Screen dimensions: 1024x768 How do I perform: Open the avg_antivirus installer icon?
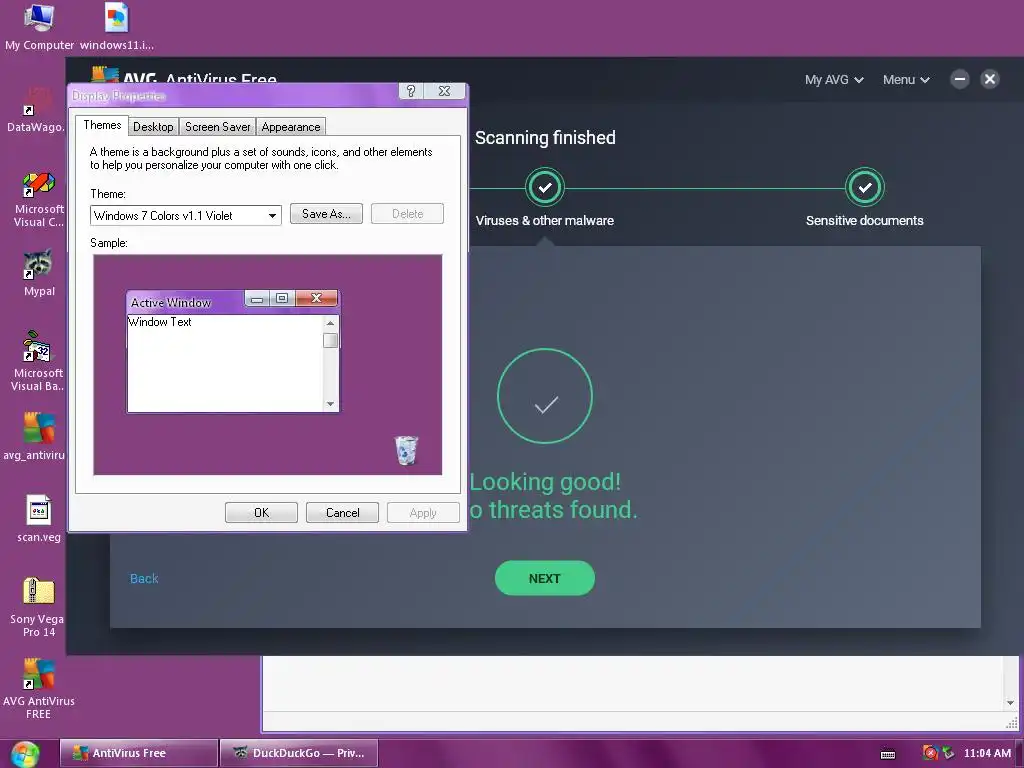(x=35, y=436)
